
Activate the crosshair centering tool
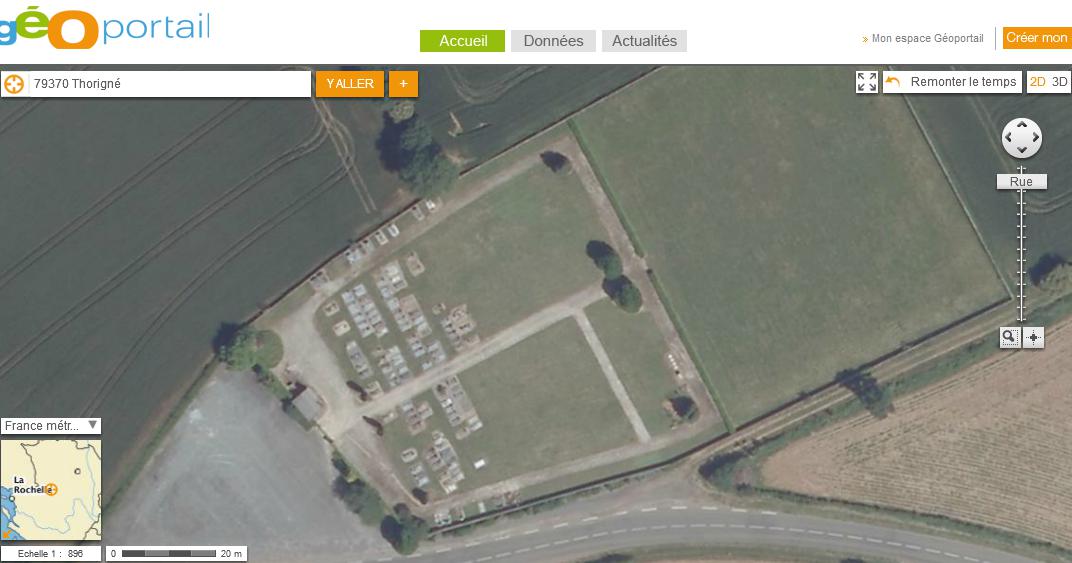pos(1033,337)
